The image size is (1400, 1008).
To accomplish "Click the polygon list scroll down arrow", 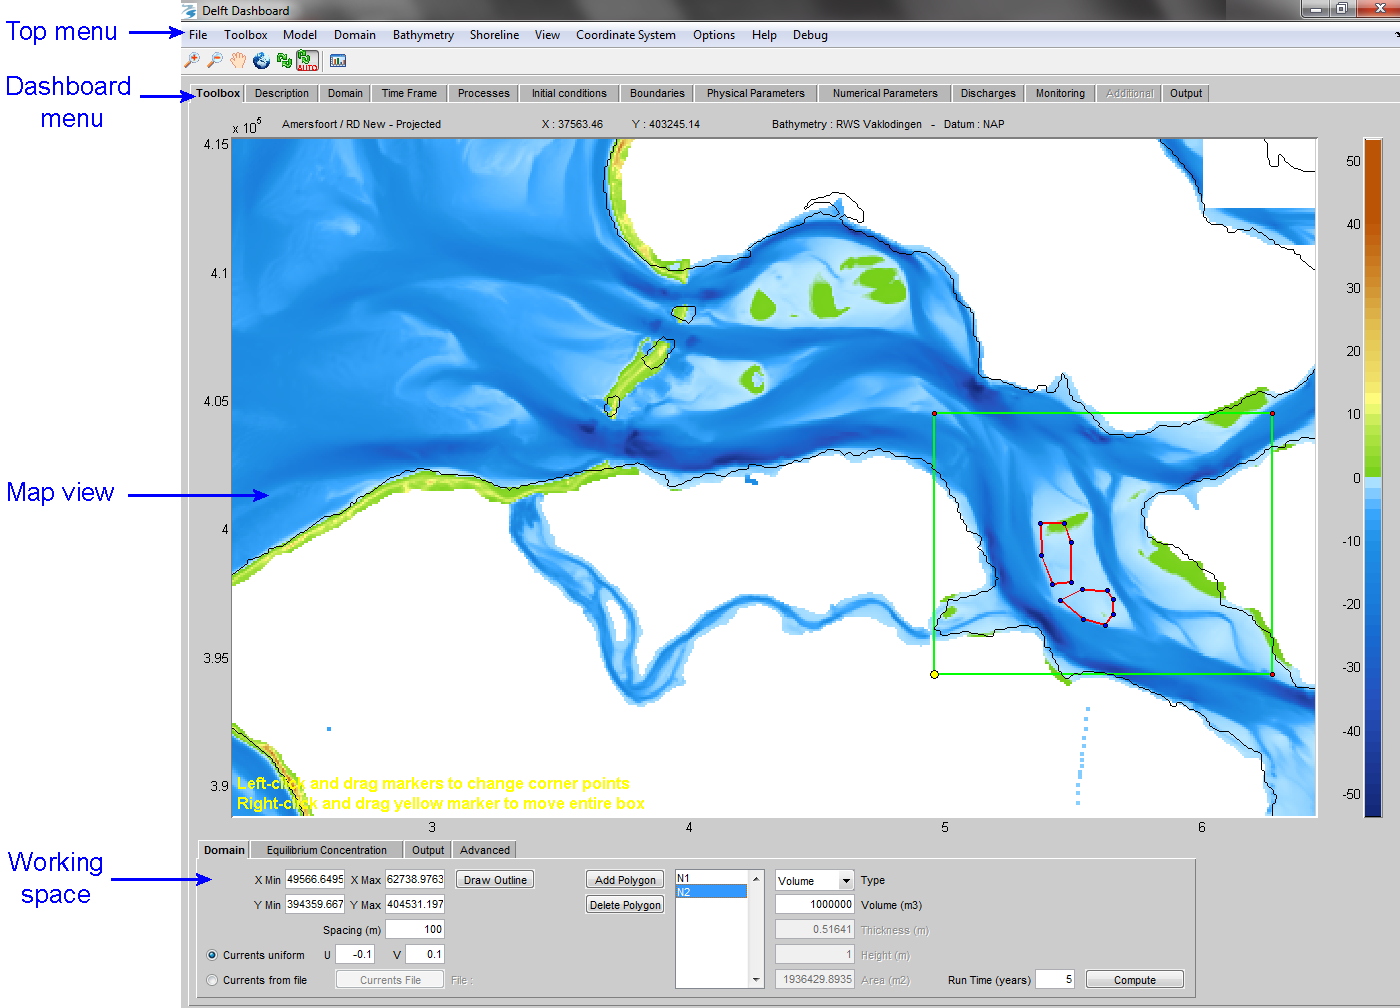I will click(x=756, y=980).
